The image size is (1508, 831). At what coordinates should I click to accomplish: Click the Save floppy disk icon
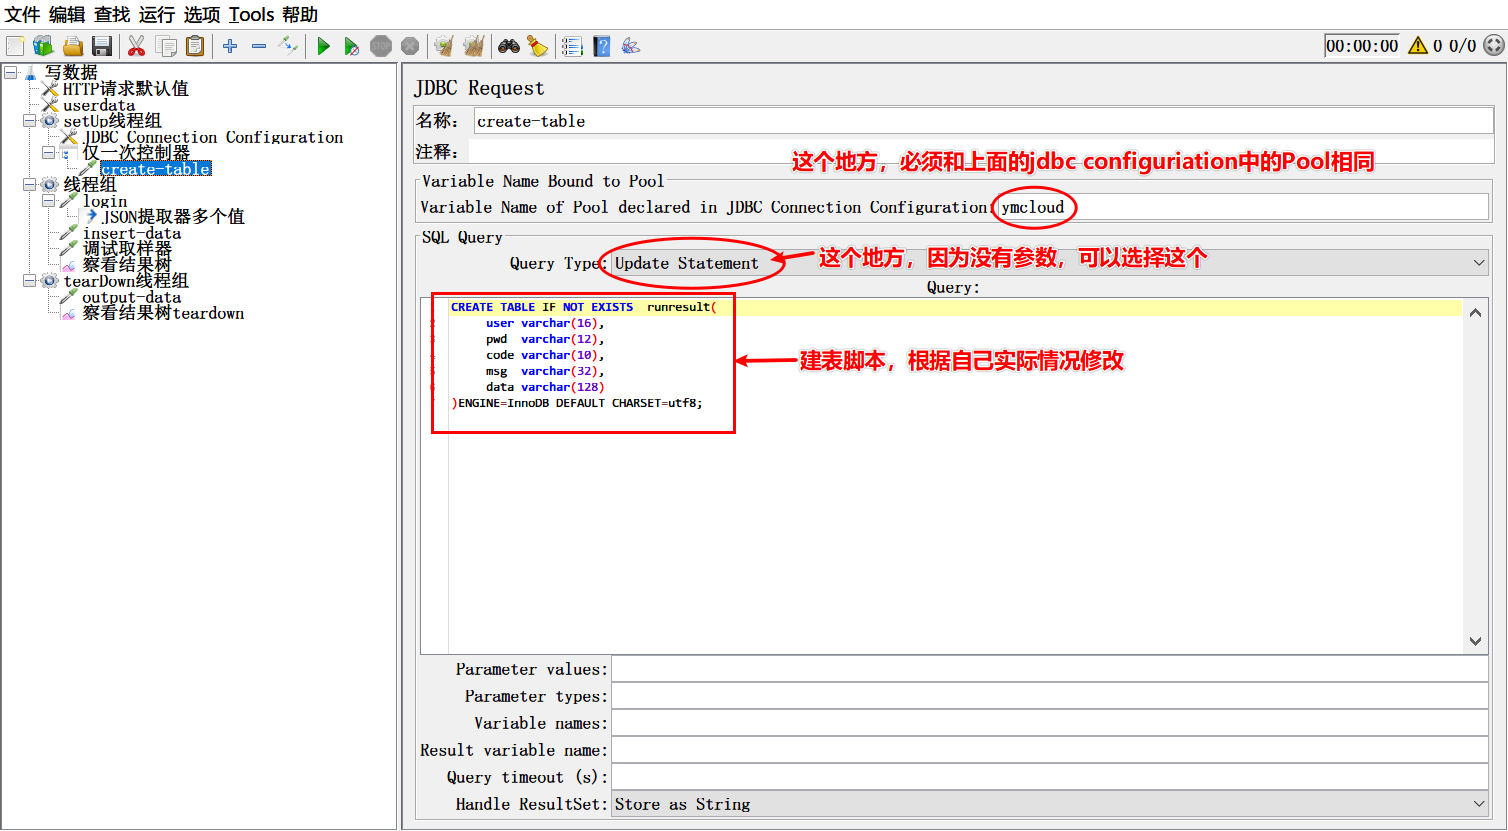[x=101, y=46]
